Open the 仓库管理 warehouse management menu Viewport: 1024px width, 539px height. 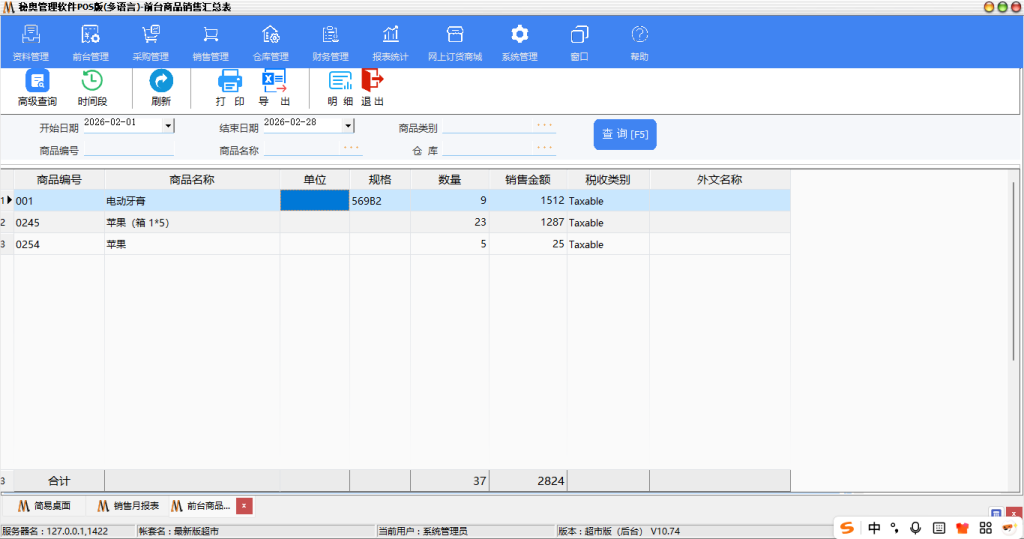[270, 42]
